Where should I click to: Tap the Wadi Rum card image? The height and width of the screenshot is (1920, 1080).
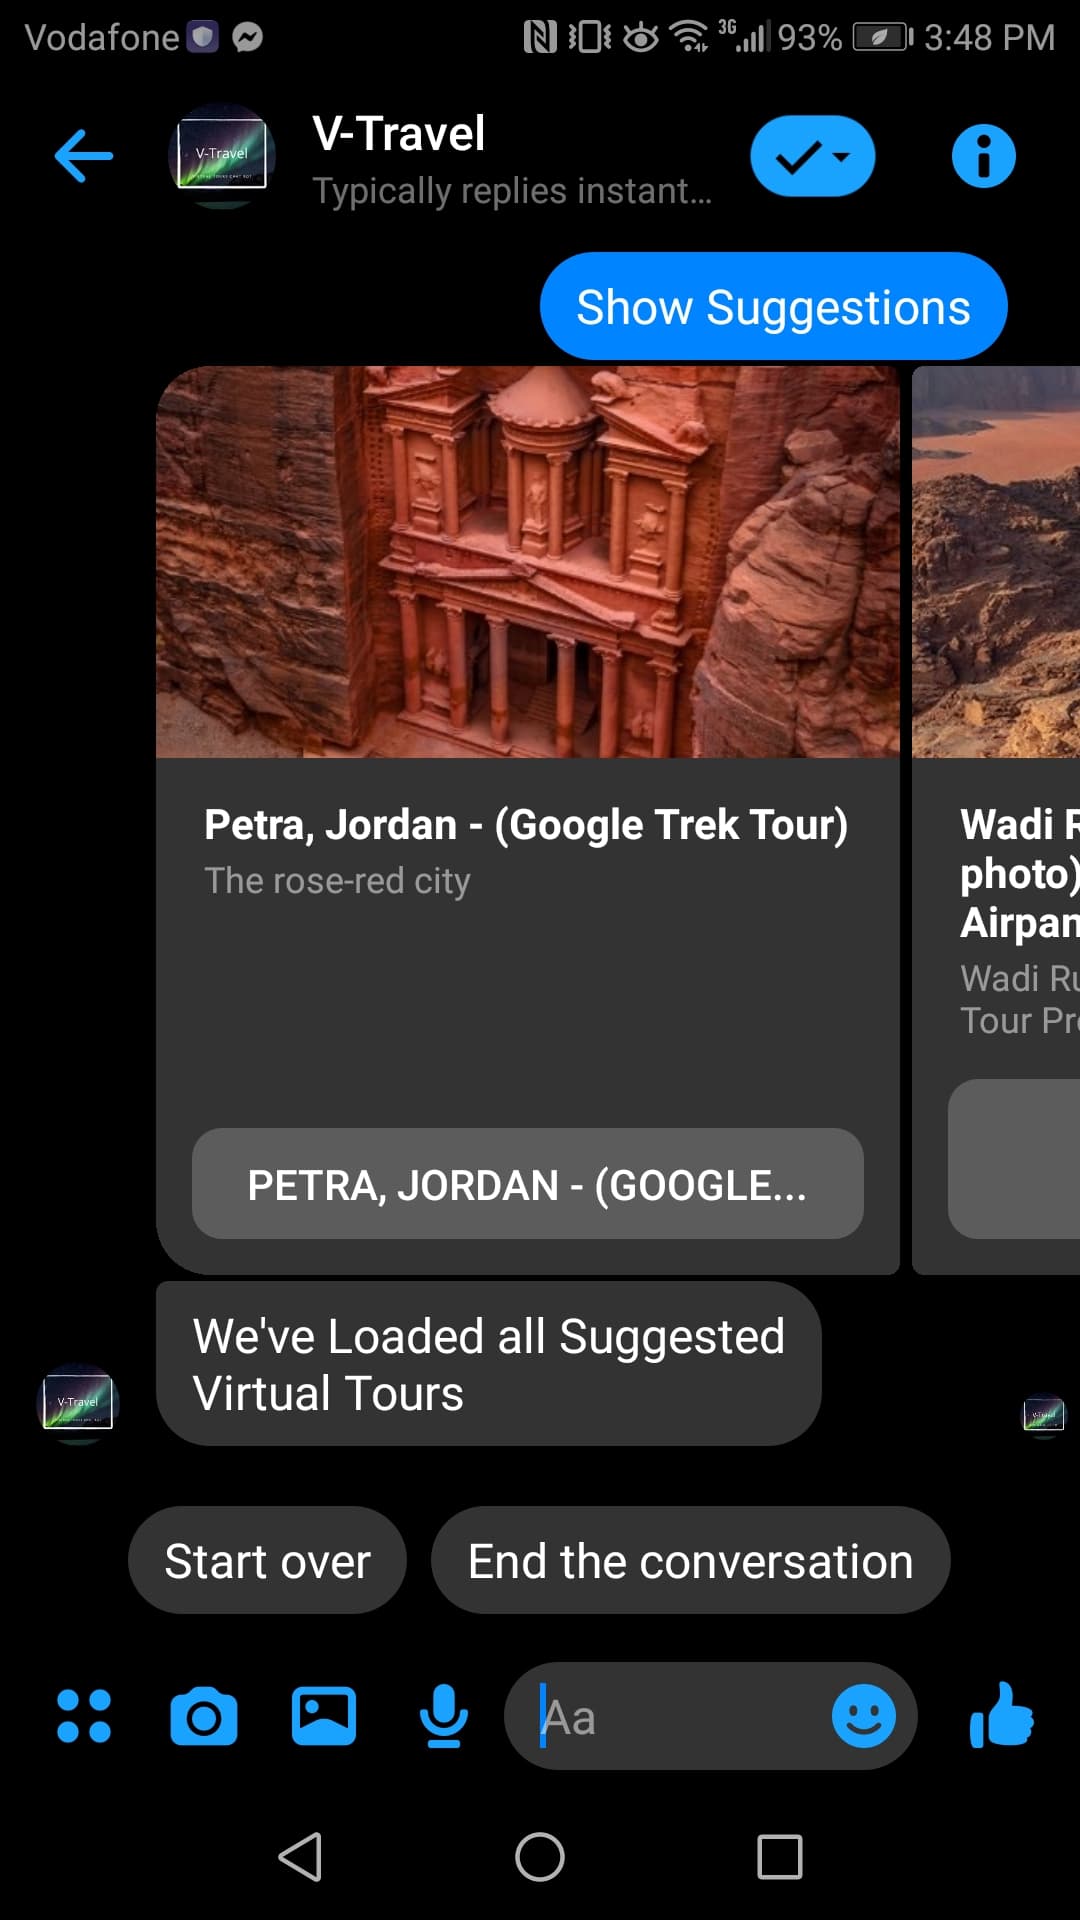pyautogui.click(x=996, y=562)
